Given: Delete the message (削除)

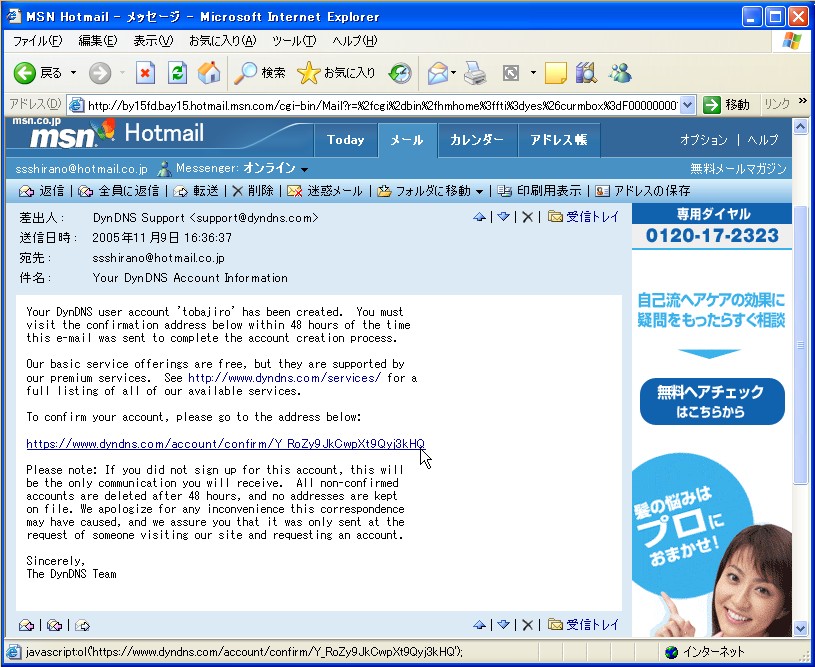Looking at the screenshot, I should click(253, 191).
